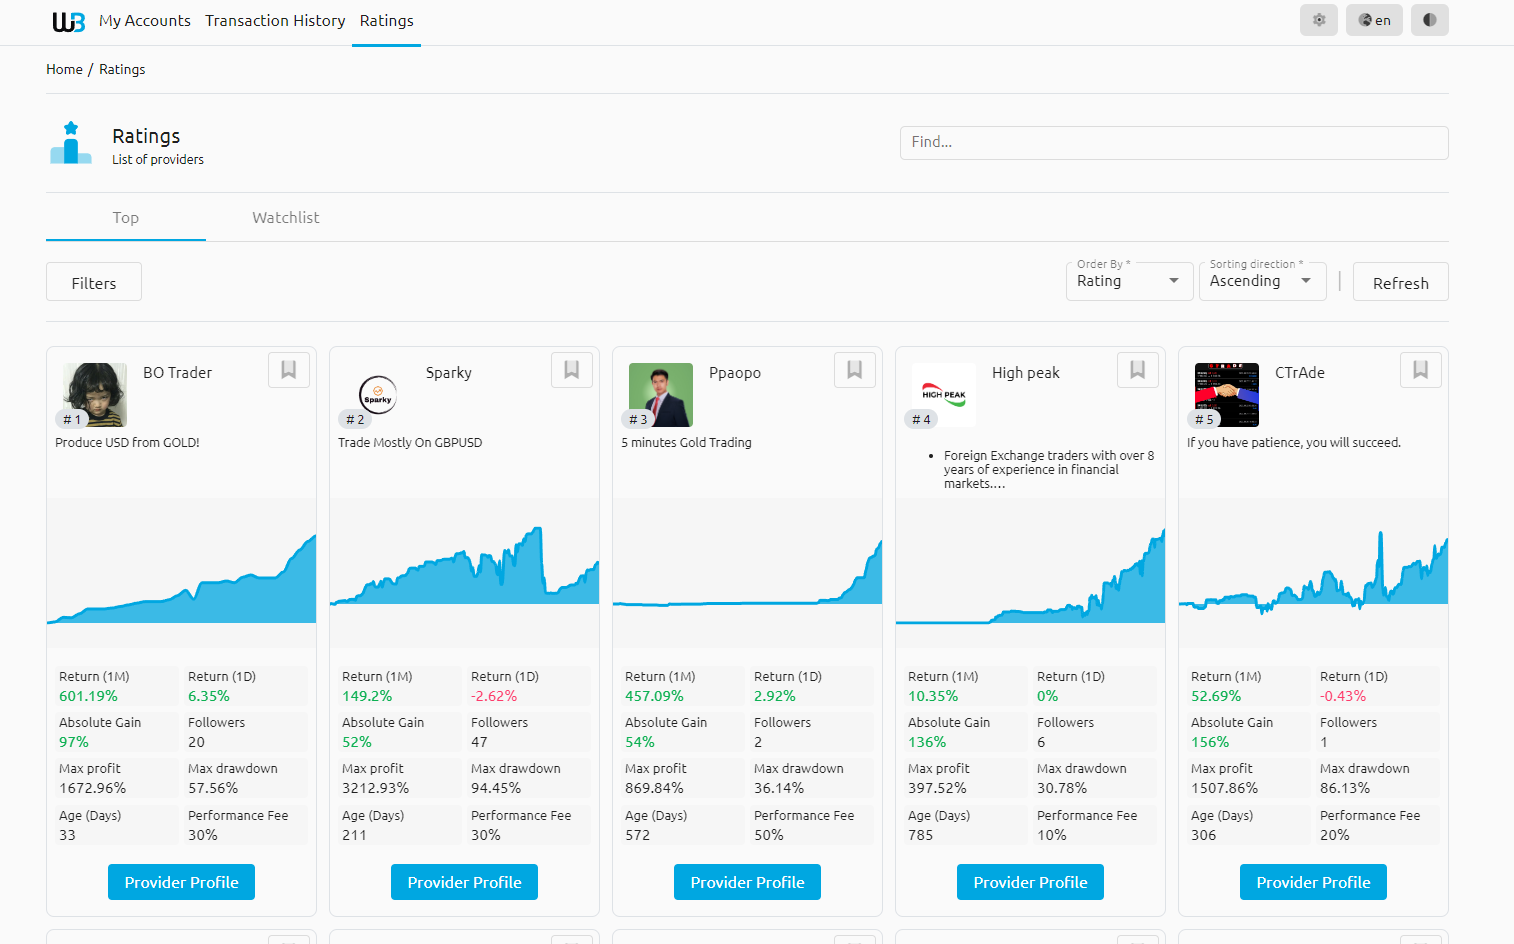Click CTrAde avatar image
1514x944 pixels.
(1227, 395)
